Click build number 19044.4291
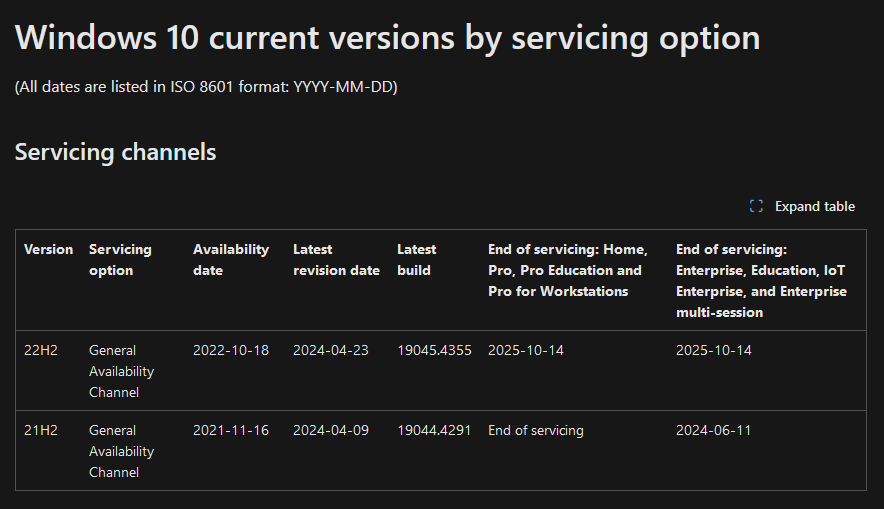The height and width of the screenshot is (509, 884). [x=434, y=430]
